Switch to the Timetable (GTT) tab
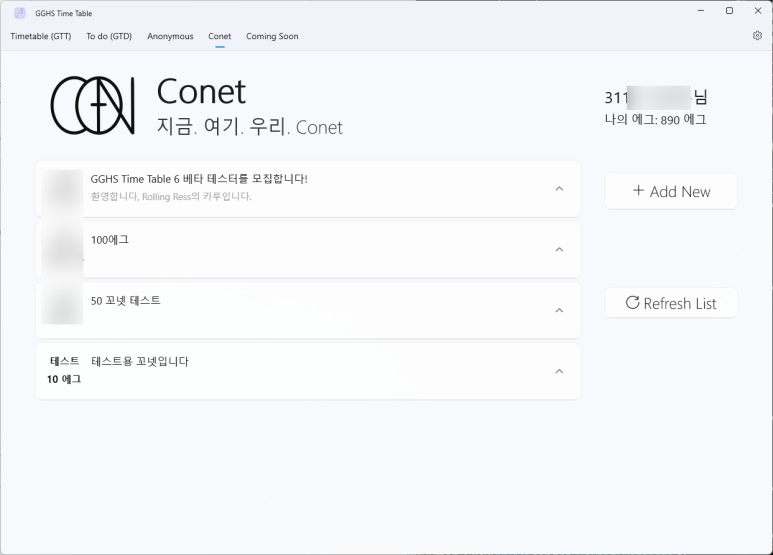 pos(41,36)
